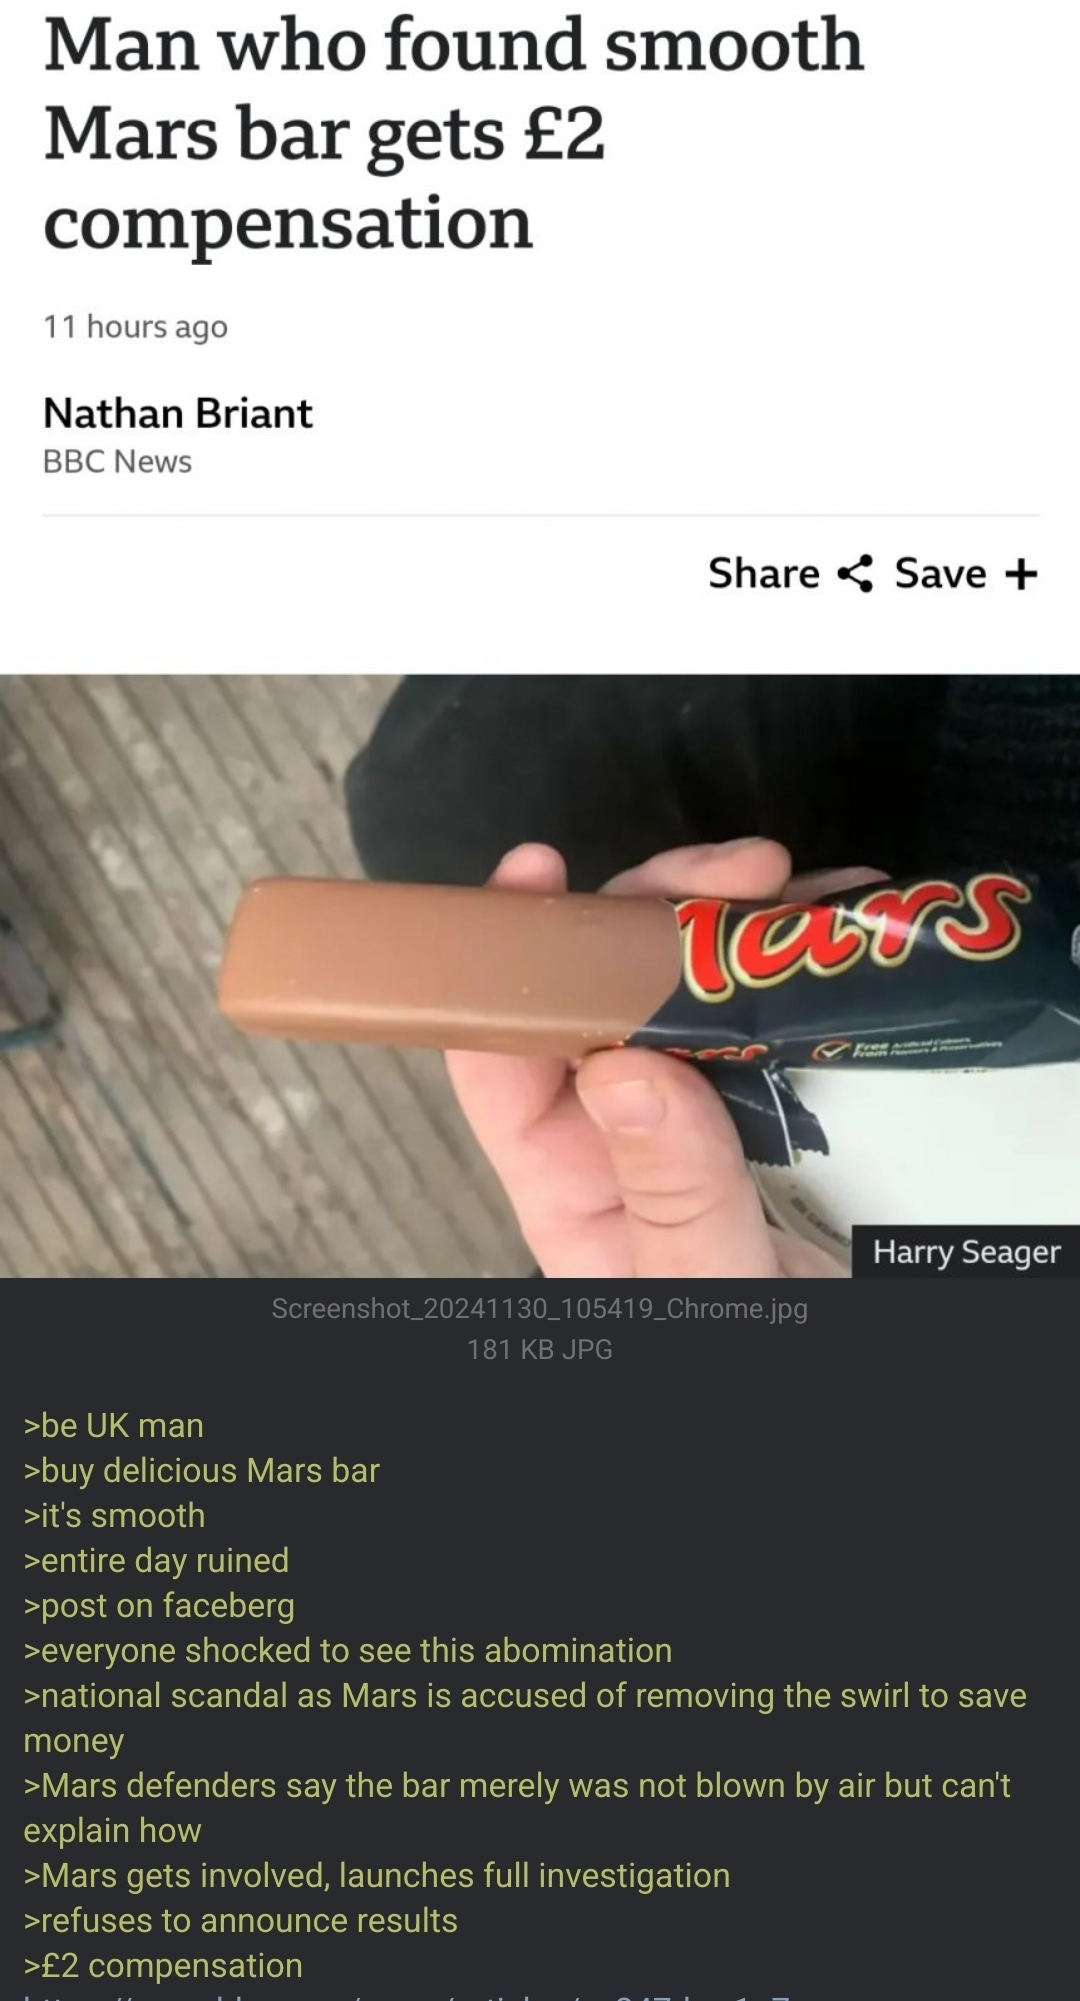Select the smooth Mars bar headline
Viewport: 1080px width, 2001px height.
pos(453,133)
